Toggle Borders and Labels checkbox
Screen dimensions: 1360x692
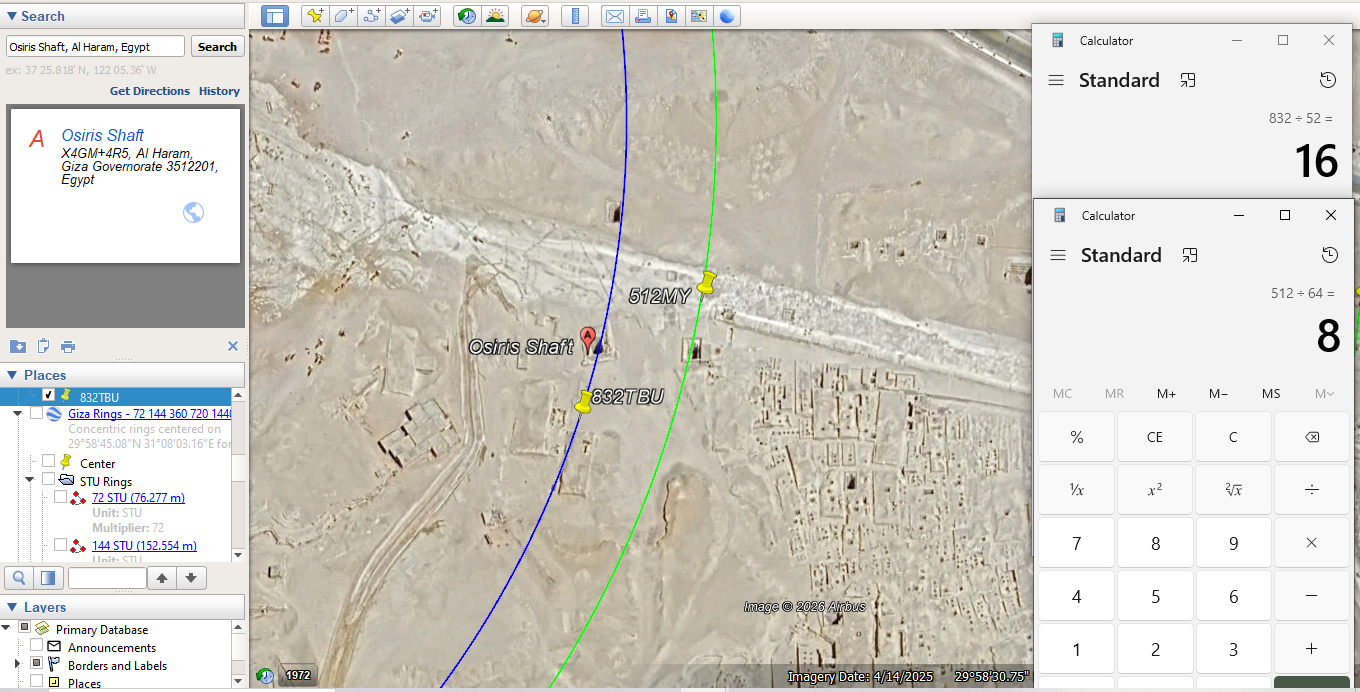tap(36, 664)
